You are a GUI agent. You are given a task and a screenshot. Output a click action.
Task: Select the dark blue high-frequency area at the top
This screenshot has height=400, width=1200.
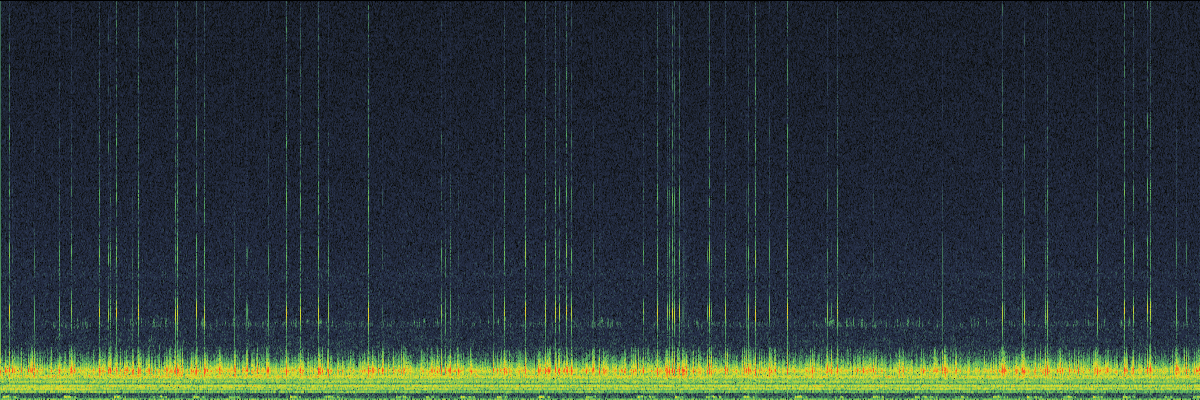pos(600,60)
